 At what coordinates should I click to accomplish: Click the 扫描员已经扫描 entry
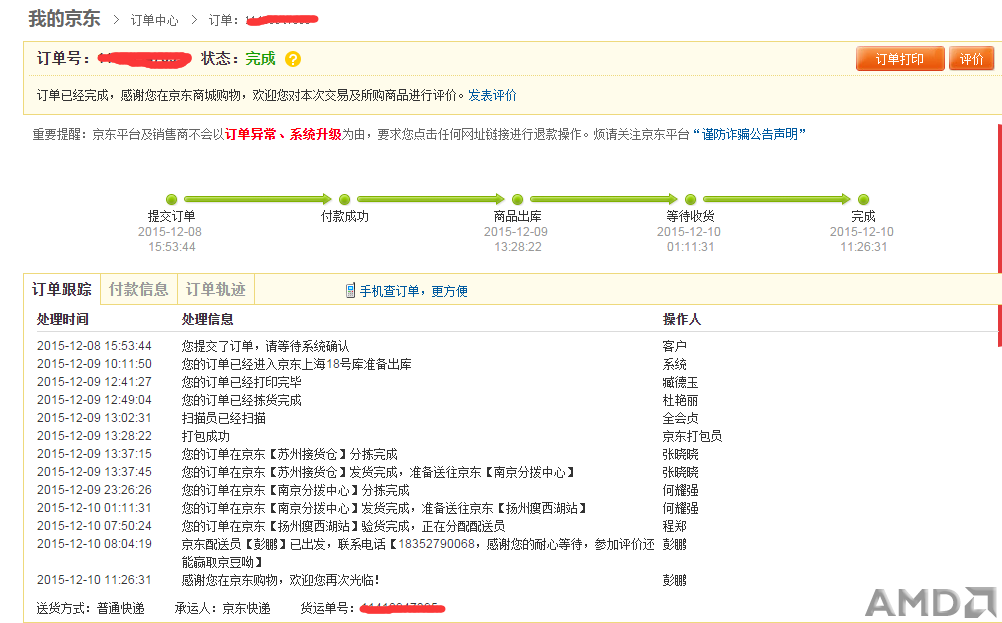click(x=224, y=419)
